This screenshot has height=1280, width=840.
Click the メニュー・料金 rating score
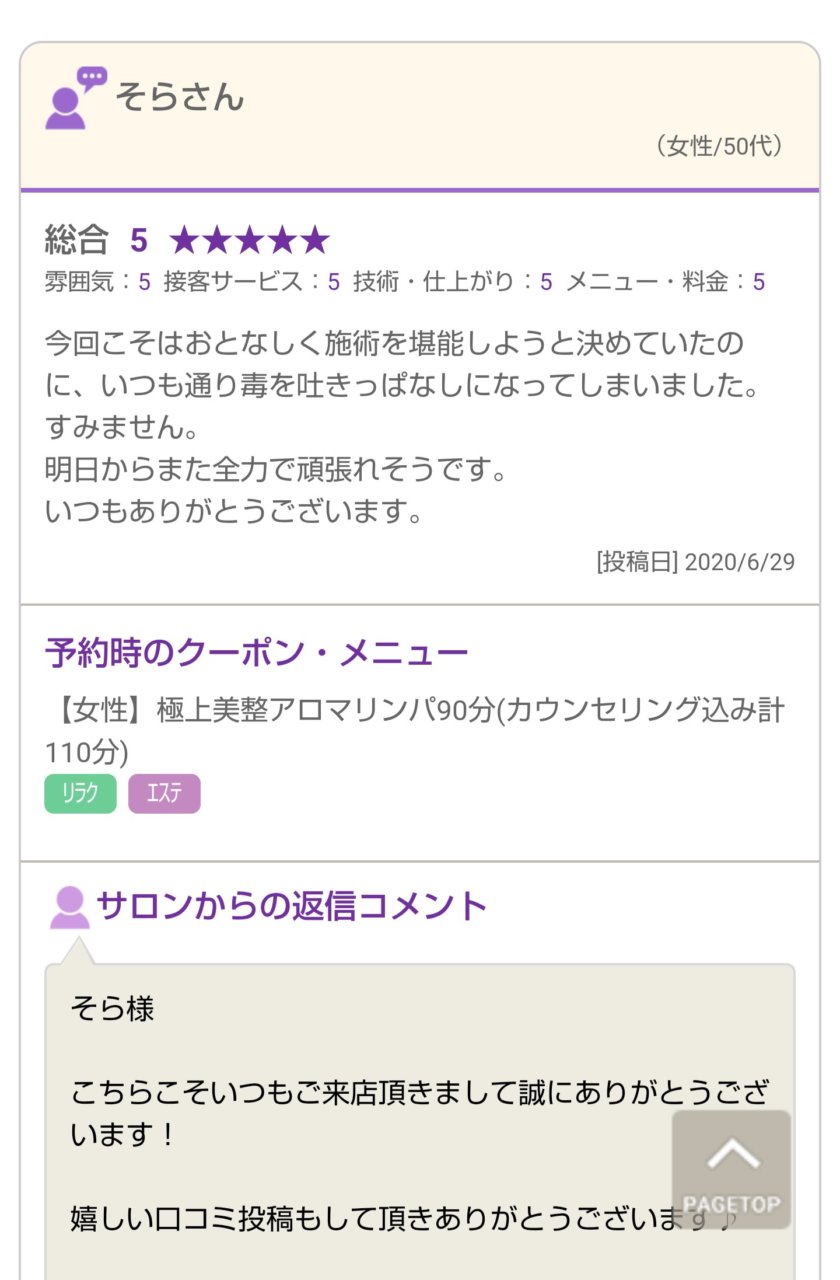[x=665, y=282]
